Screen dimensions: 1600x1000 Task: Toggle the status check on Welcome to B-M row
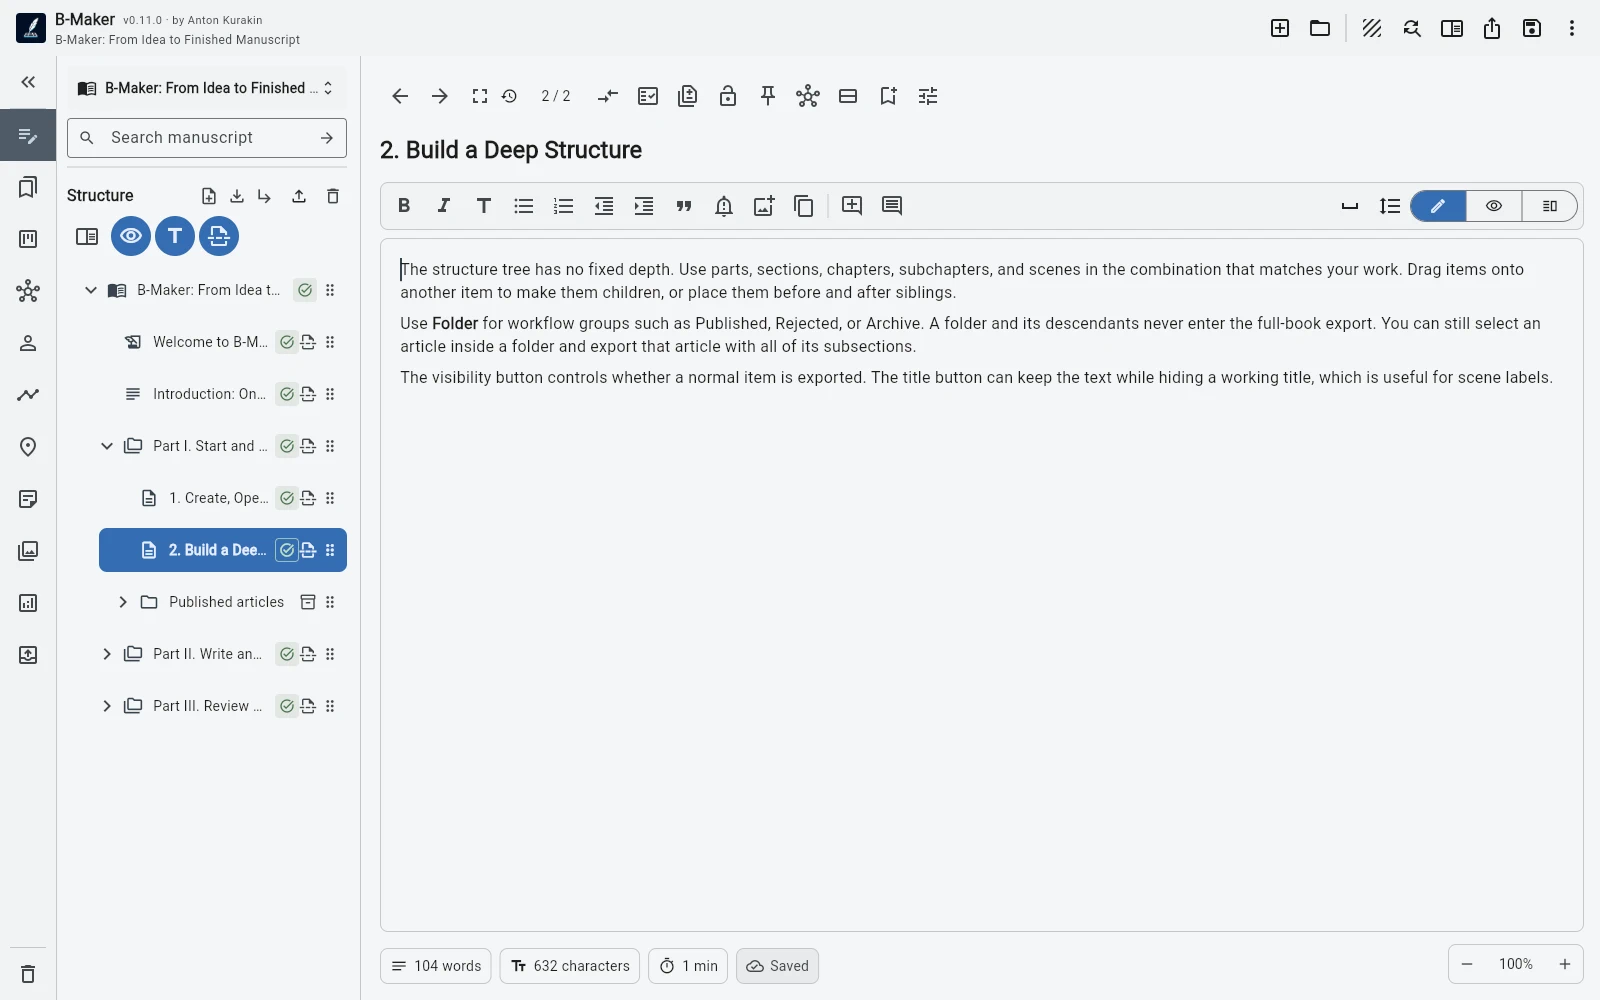287,342
